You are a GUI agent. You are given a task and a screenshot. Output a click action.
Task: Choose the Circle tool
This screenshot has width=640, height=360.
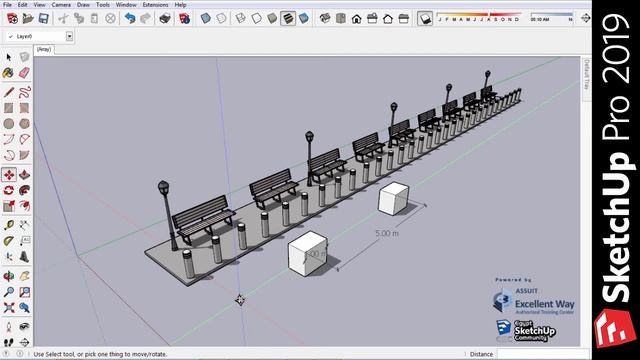tap(9, 123)
